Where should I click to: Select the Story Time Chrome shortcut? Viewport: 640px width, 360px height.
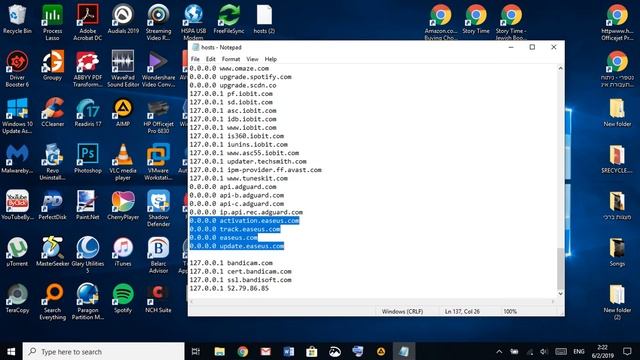pos(476,19)
